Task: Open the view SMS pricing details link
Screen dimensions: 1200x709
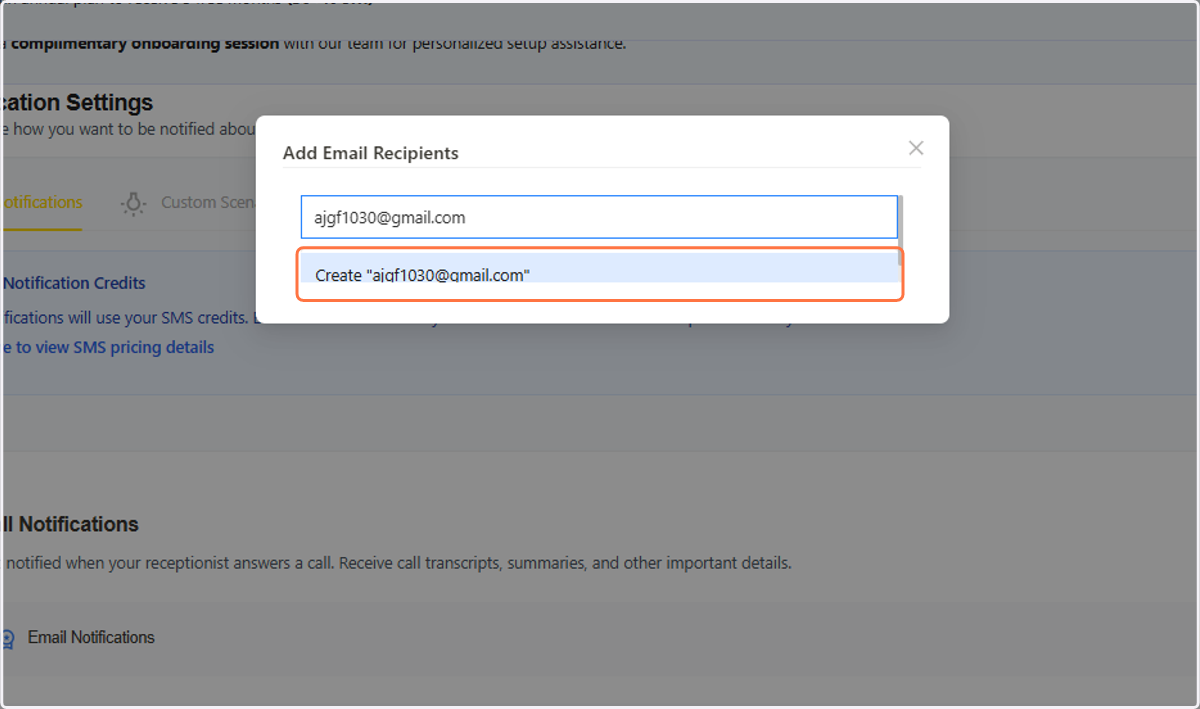Action: click(107, 347)
